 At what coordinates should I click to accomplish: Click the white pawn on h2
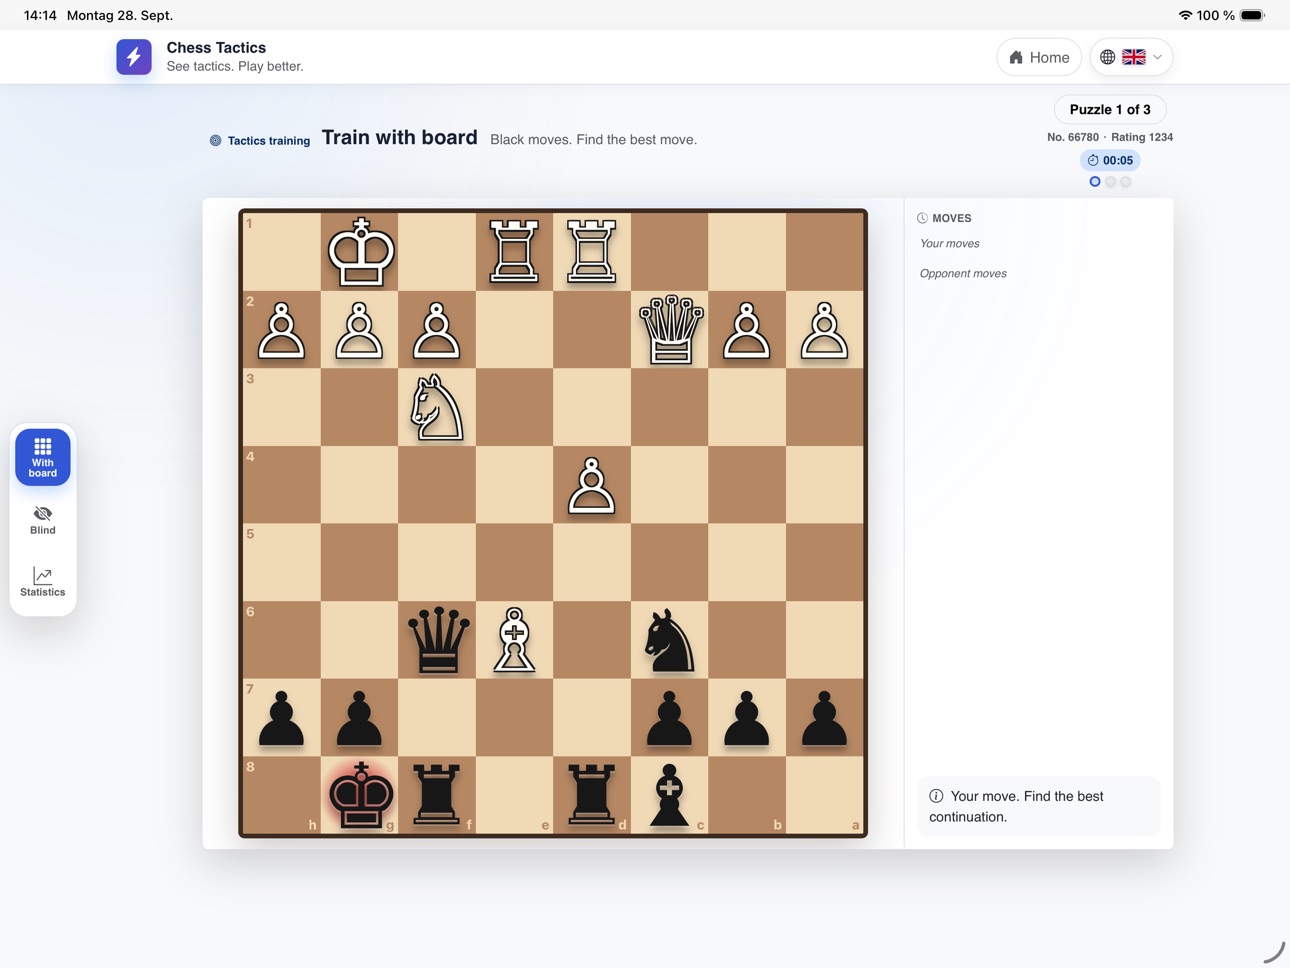282,330
